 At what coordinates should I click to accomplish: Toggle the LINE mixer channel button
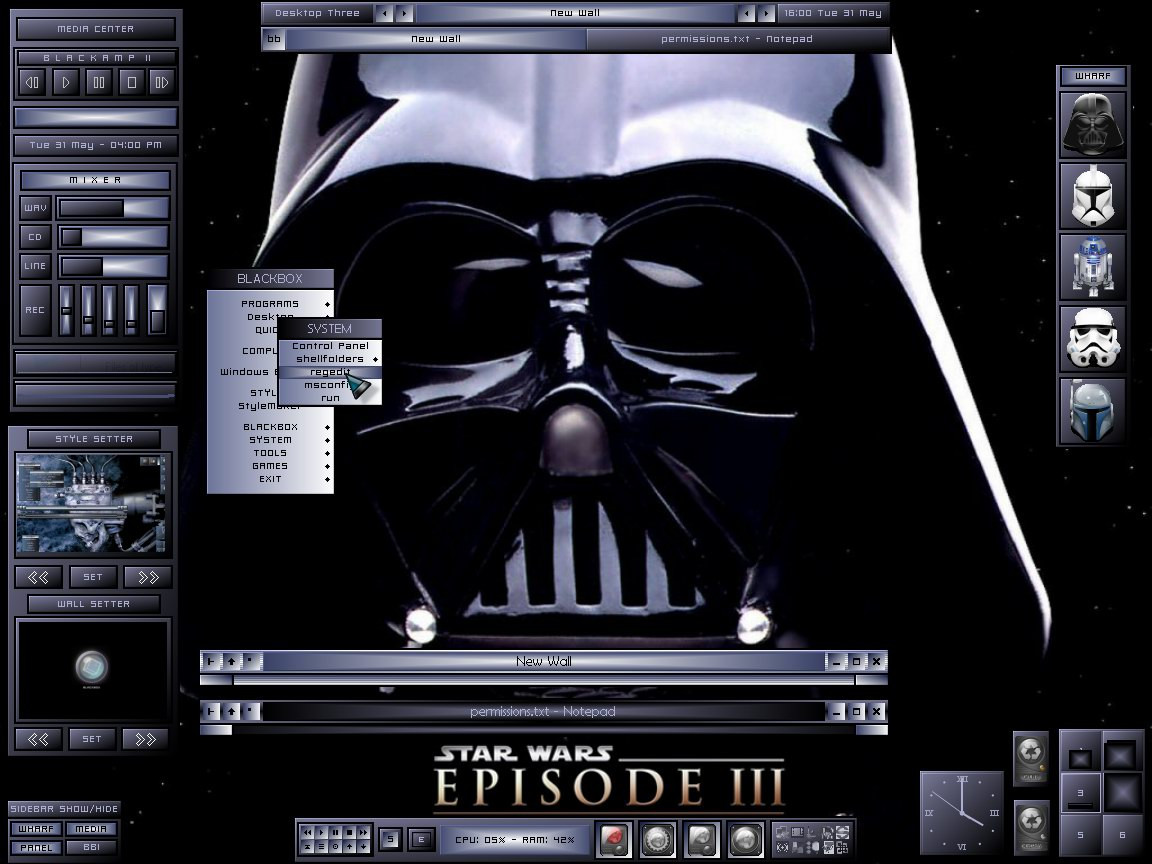click(35, 266)
